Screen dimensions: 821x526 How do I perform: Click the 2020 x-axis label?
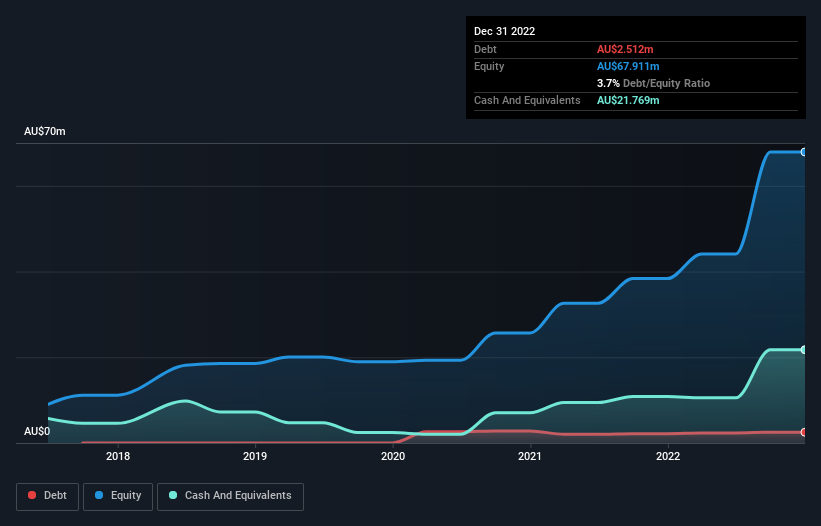pyautogui.click(x=393, y=456)
